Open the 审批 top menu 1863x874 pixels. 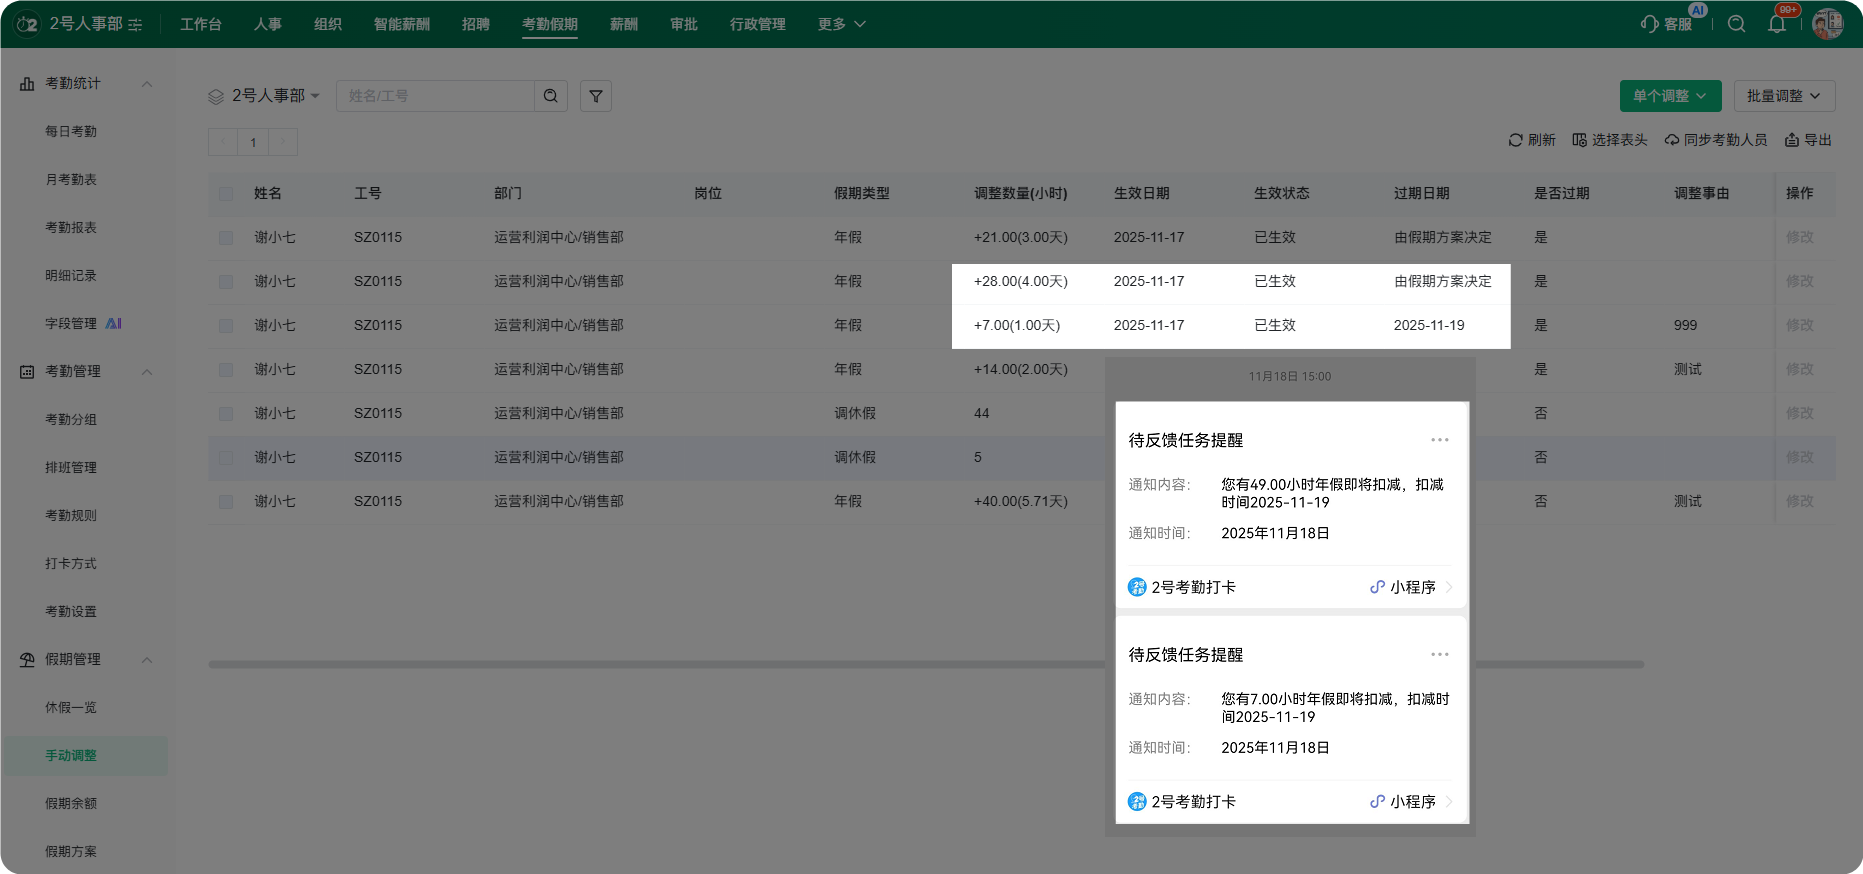[684, 24]
